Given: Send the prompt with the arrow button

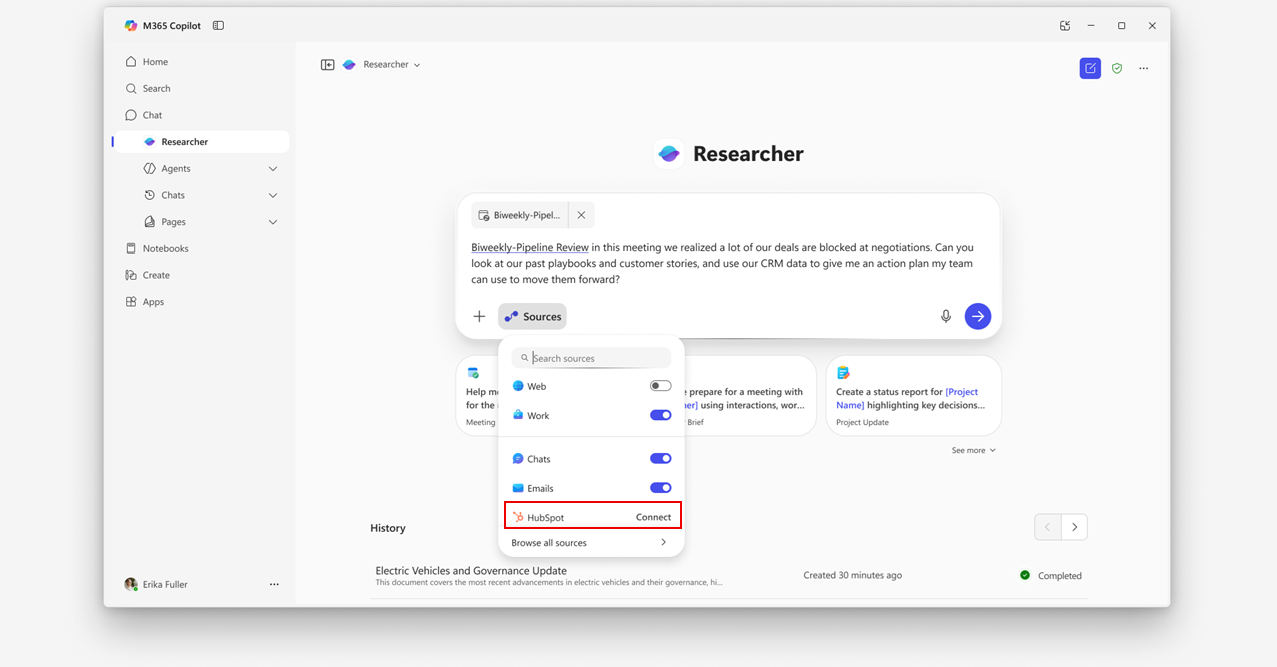Looking at the screenshot, I should (x=977, y=316).
